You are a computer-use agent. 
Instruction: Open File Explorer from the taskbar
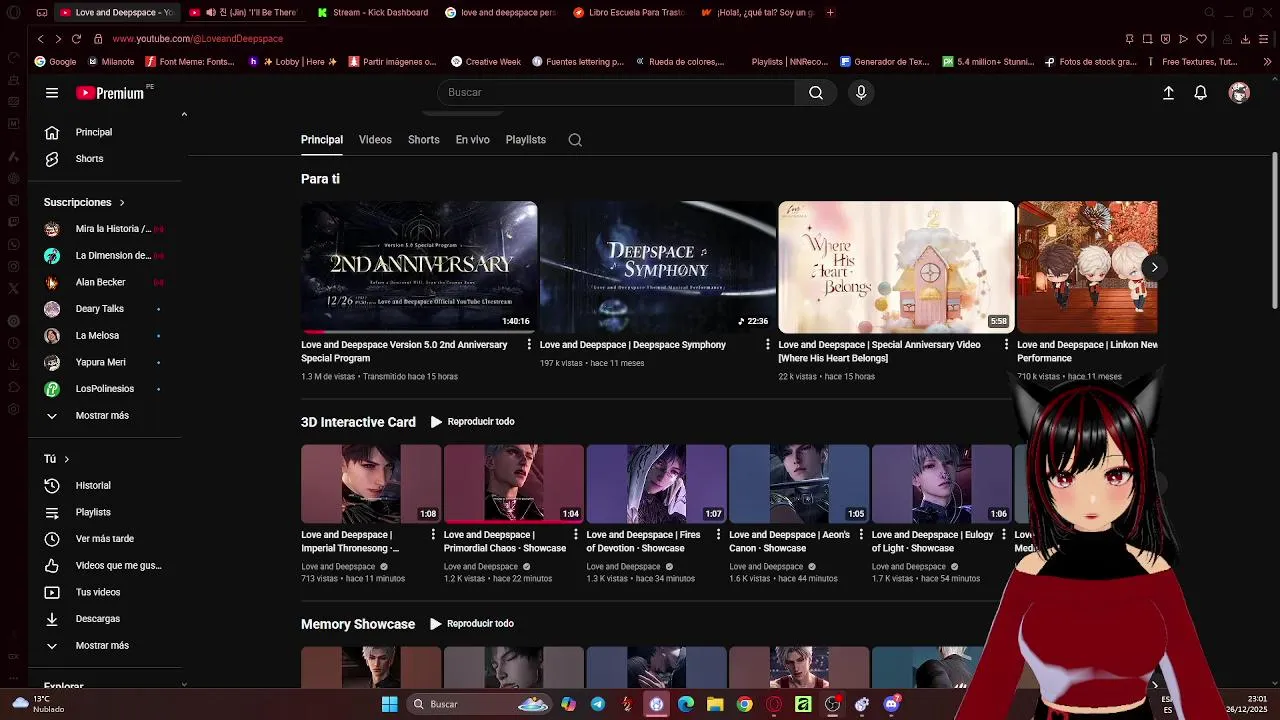715,704
